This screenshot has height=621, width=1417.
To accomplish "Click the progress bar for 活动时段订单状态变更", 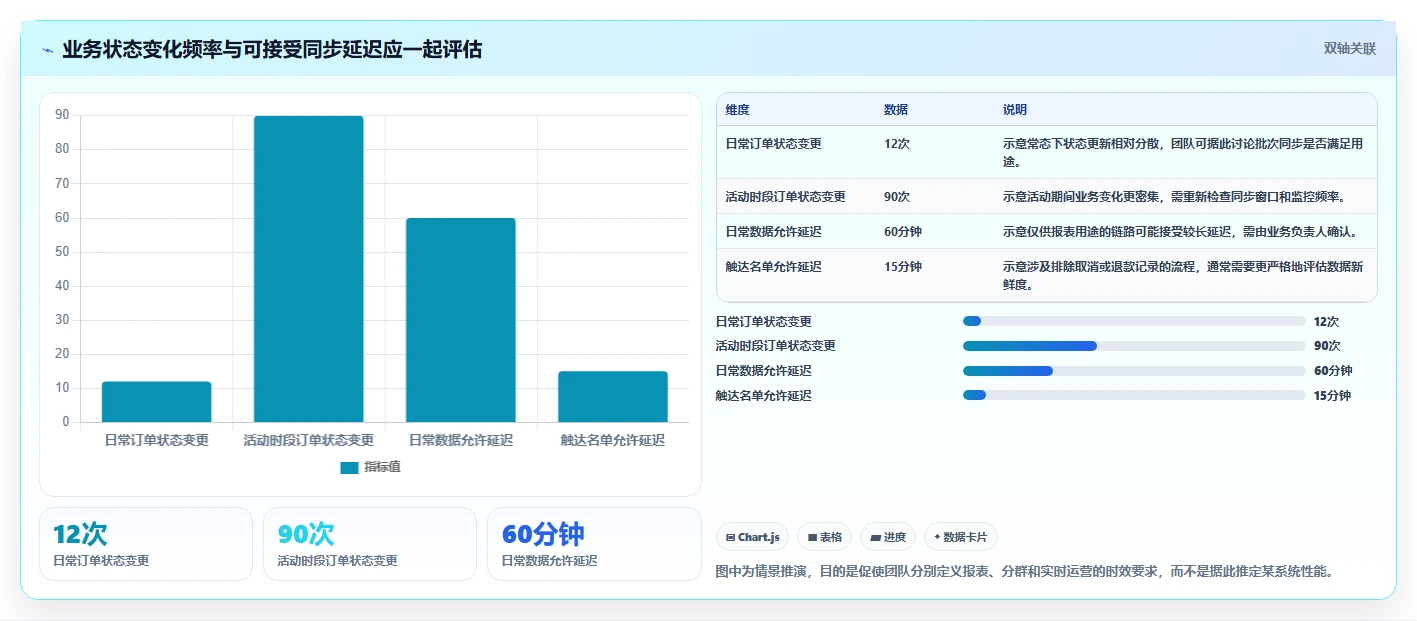I will 1134,346.
